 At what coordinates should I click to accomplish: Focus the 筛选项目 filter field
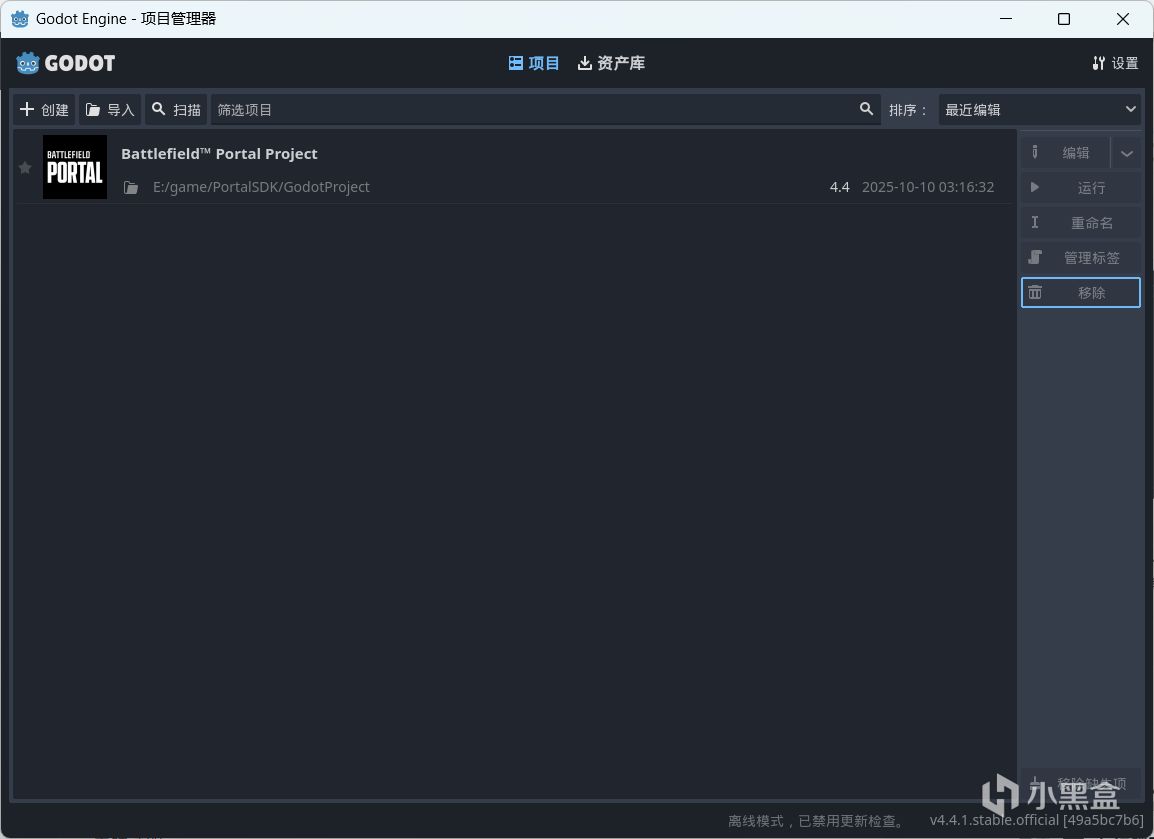545,110
